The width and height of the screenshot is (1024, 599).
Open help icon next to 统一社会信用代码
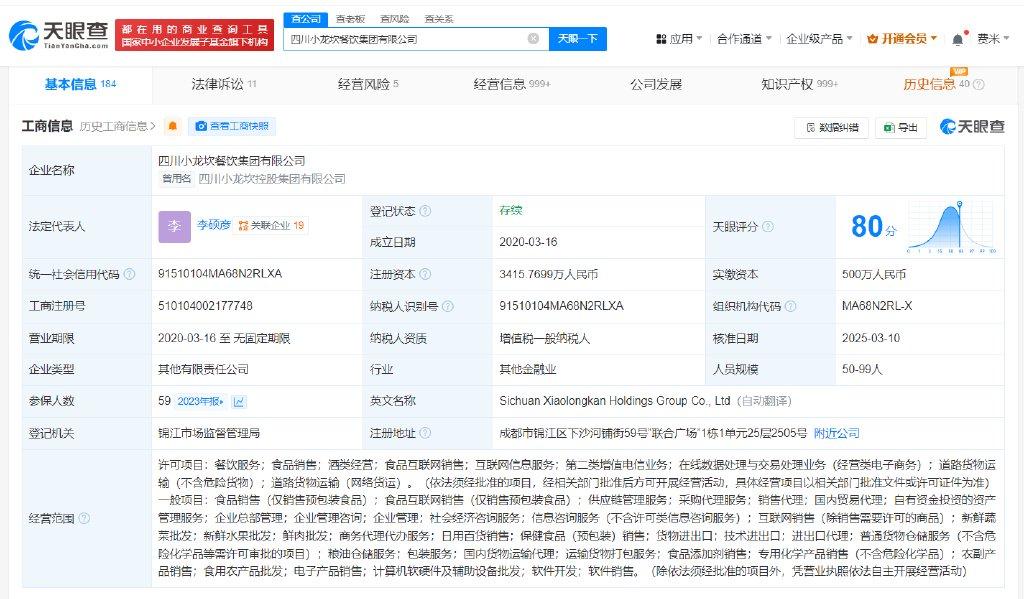[129, 274]
